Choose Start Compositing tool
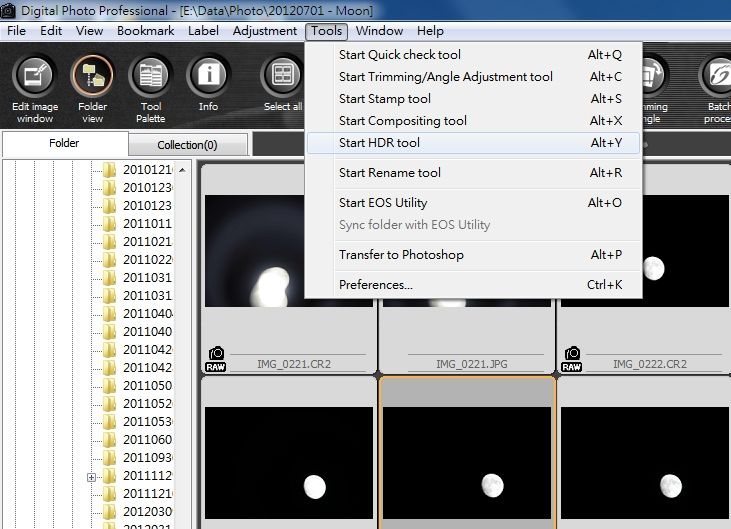This screenshot has width=731, height=529. 474,121
